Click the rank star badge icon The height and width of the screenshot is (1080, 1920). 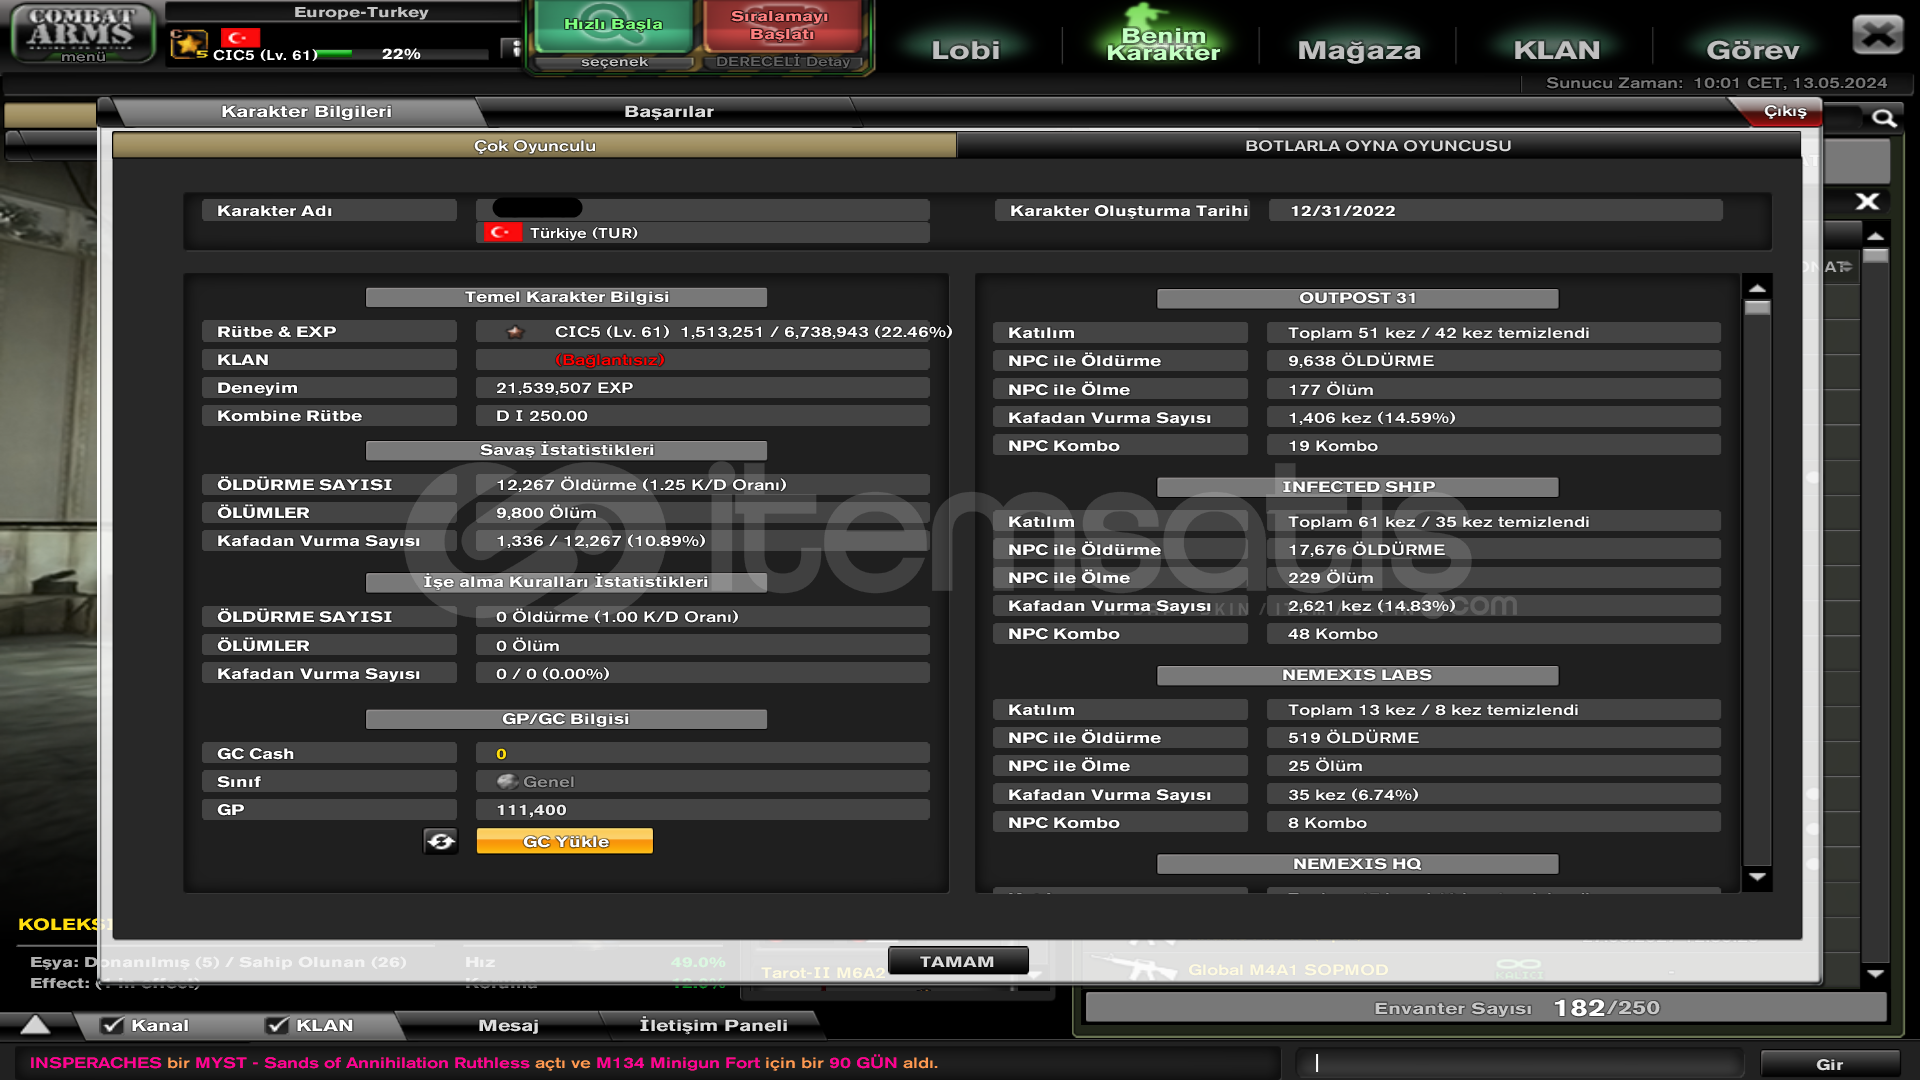click(x=187, y=44)
